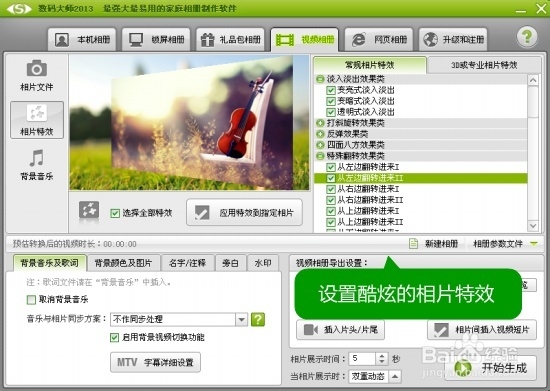Viewport: 550px width, 391px height.
Task: Click the effects list scroll down arrow
Action: click(x=533, y=225)
